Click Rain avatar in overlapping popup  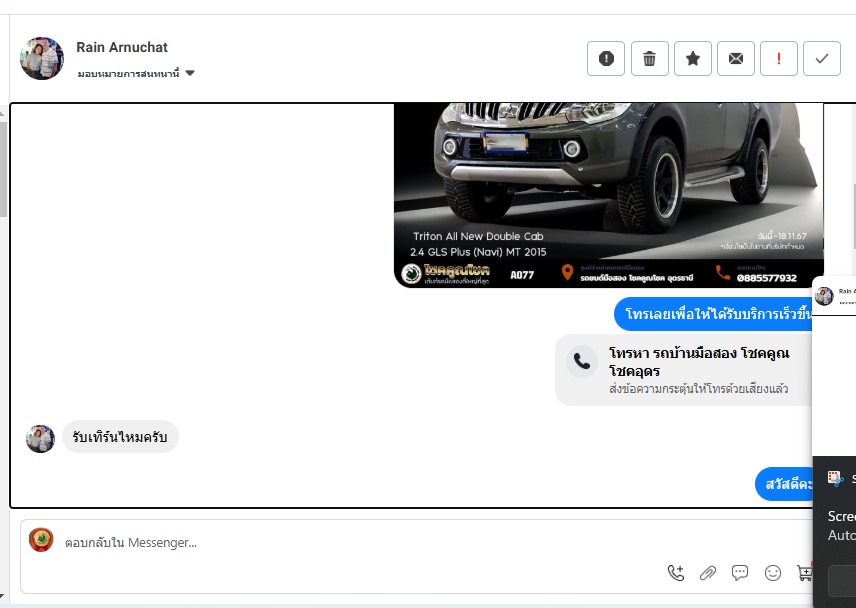[x=824, y=296]
